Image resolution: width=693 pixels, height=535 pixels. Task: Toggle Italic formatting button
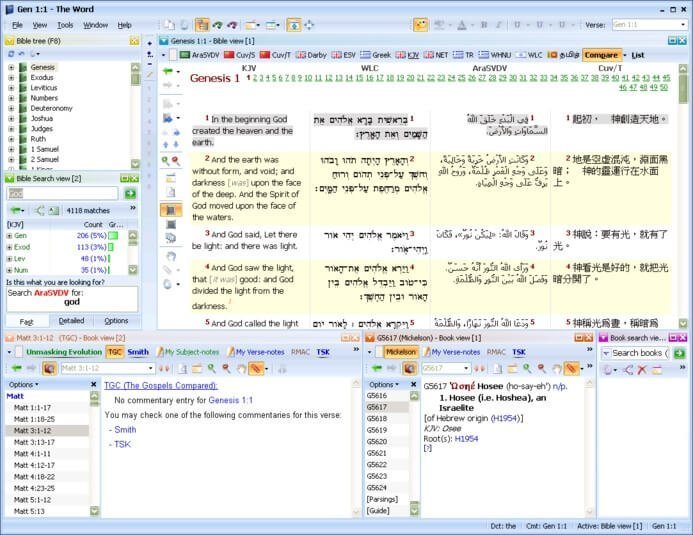point(499,25)
